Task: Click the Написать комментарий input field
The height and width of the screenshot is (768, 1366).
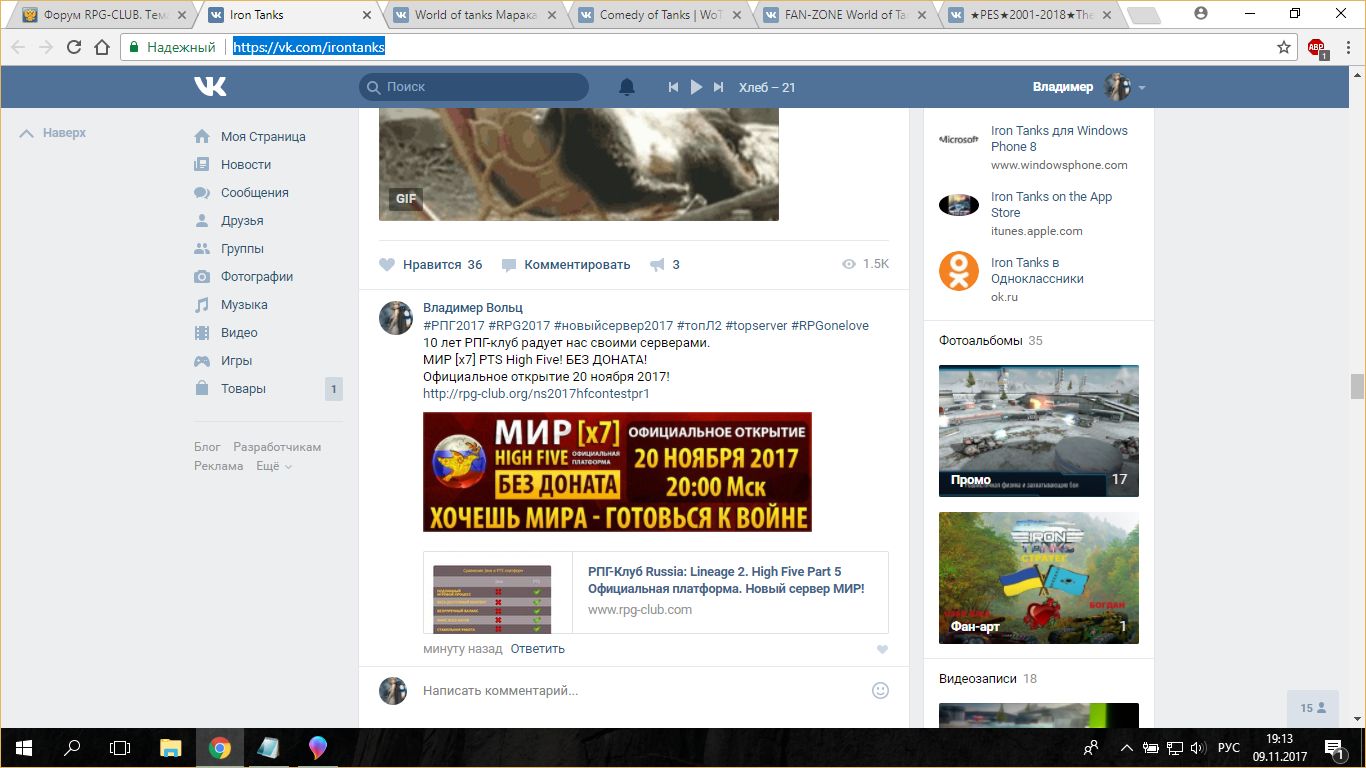Action: [640, 690]
